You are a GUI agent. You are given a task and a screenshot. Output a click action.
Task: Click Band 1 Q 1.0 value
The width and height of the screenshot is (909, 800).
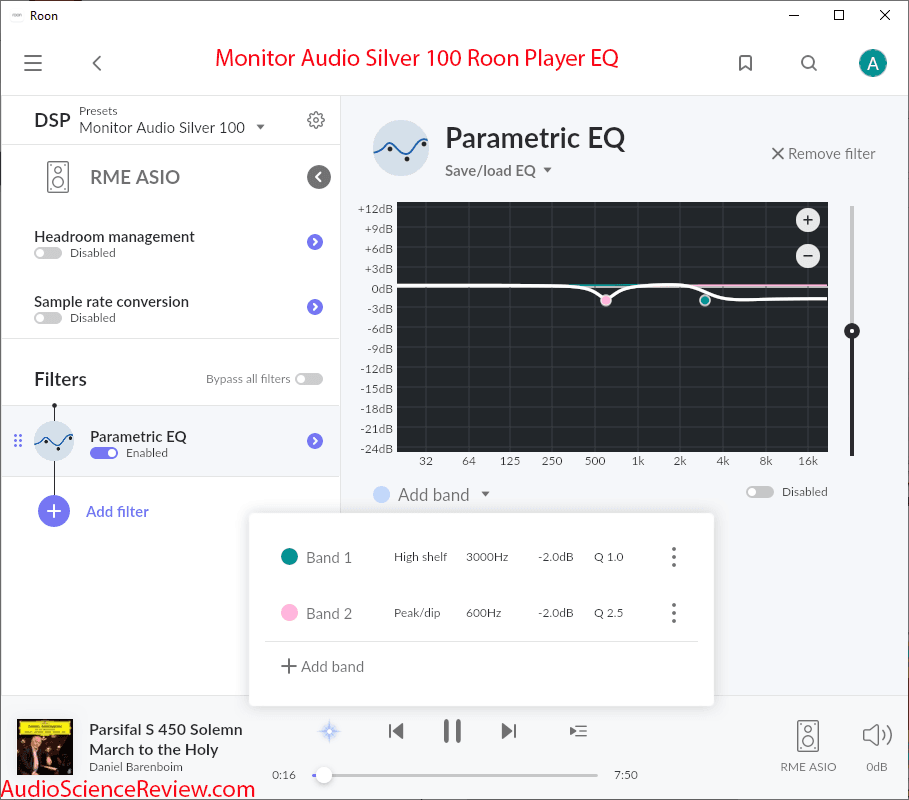coord(609,557)
